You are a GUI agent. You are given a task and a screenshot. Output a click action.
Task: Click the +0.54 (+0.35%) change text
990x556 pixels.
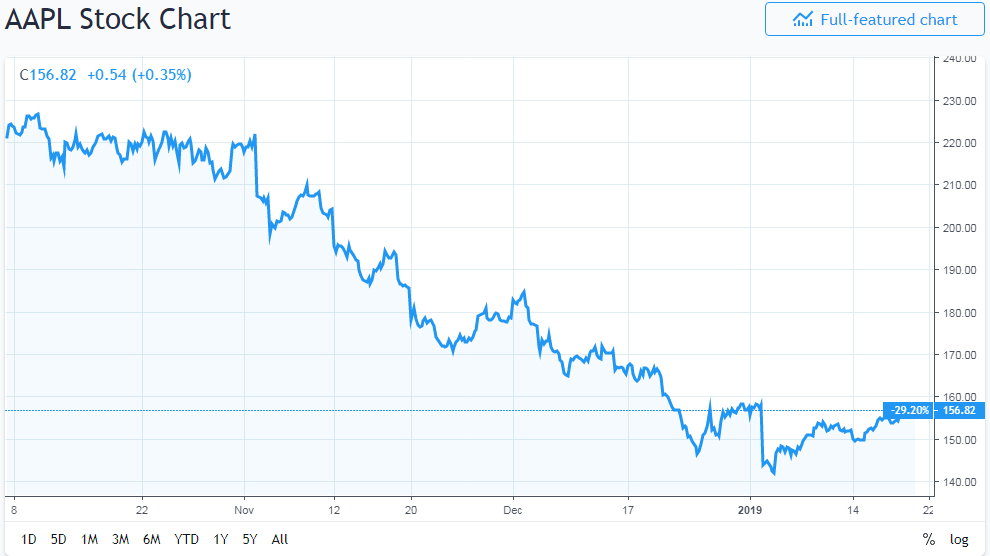[x=139, y=75]
